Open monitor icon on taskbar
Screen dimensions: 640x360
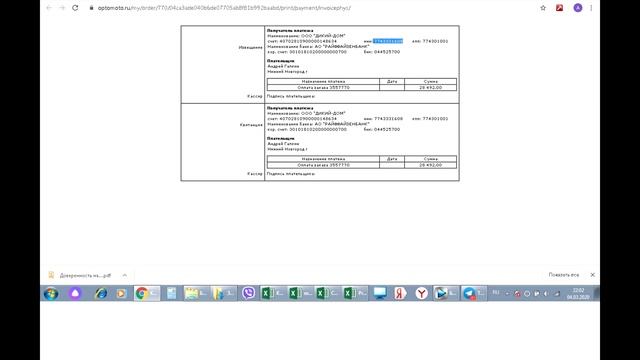380,293
